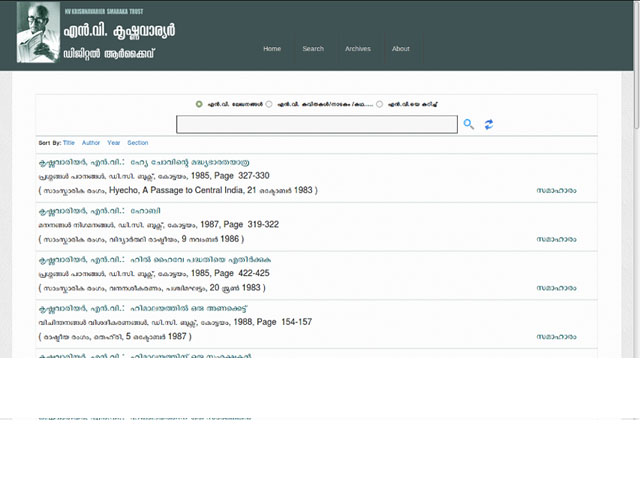Click the blue refresh arrows icon
Viewport: 640px width, 480px height.
point(489,124)
